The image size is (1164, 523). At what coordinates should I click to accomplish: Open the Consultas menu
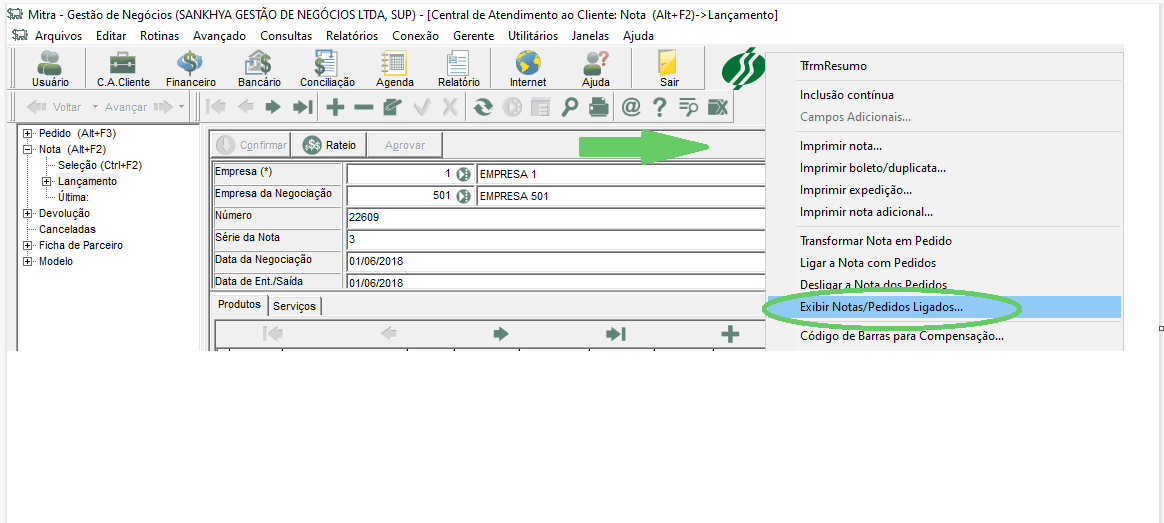[x=286, y=36]
